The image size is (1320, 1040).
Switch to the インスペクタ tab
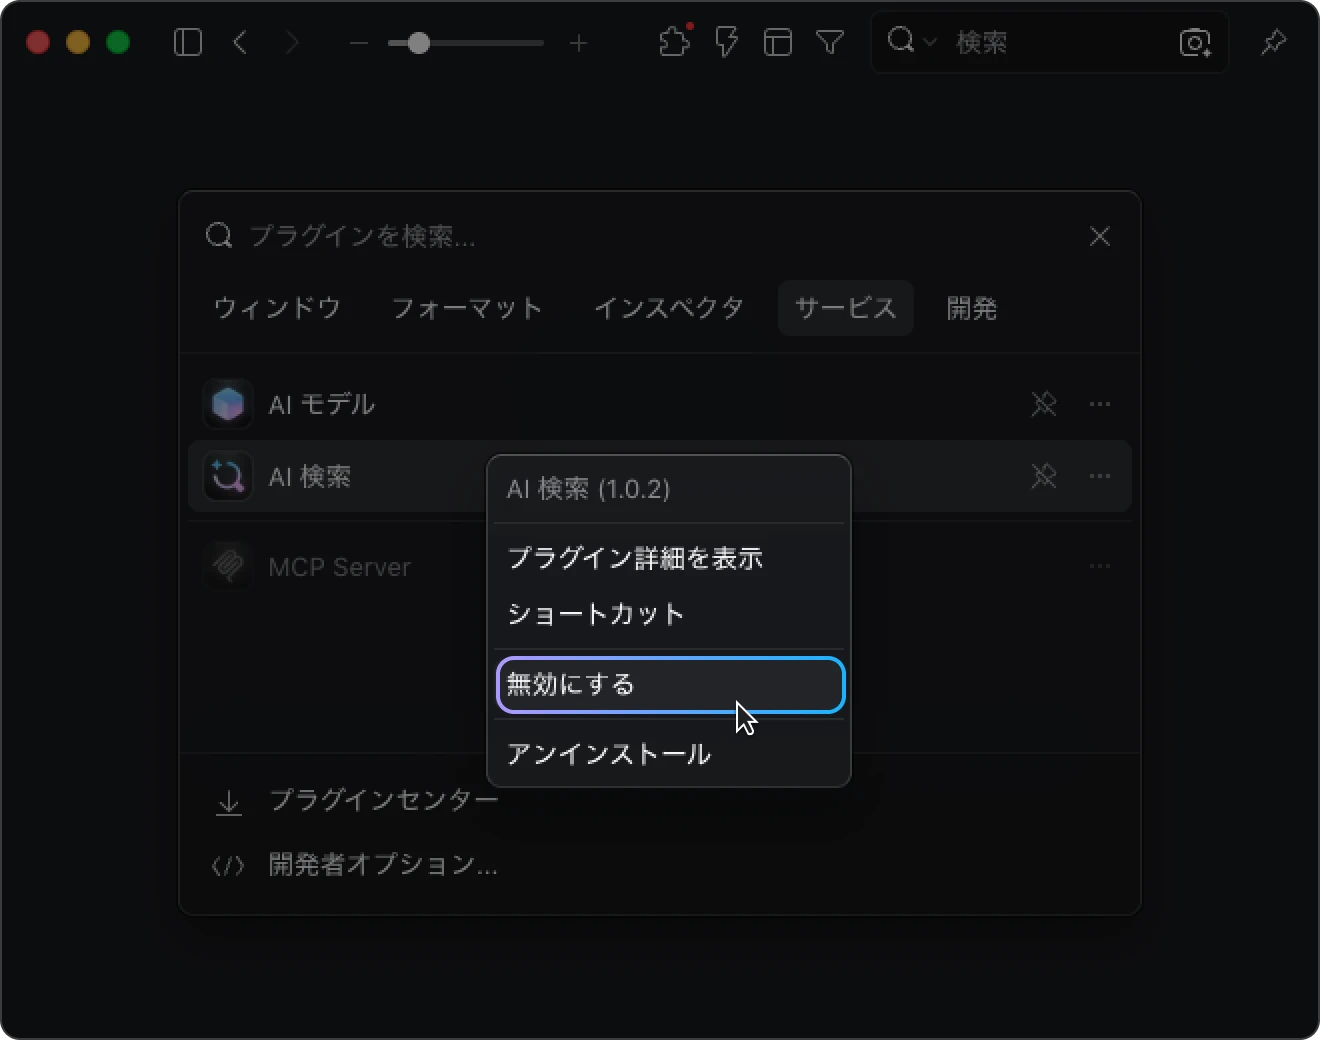click(669, 308)
